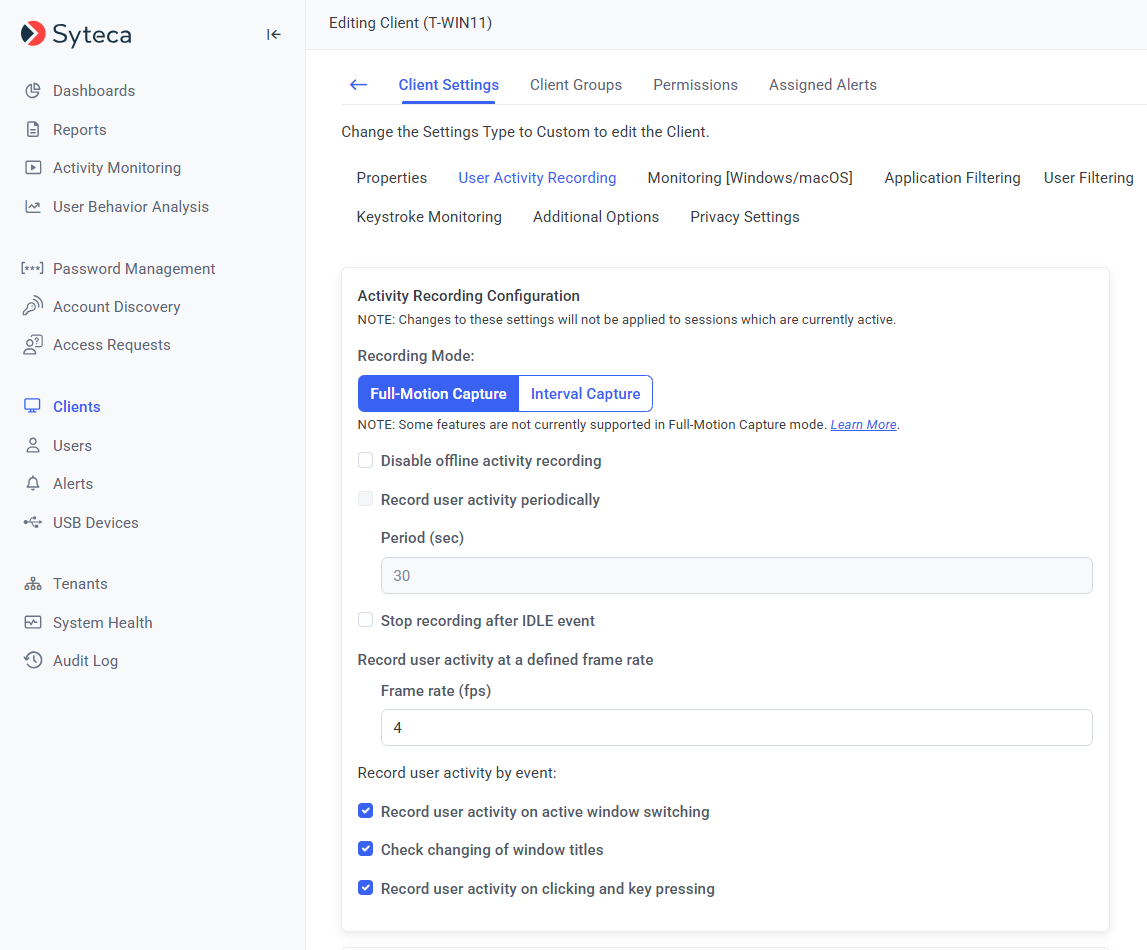Go back using the left arrow icon
1147x950 pixels.
tap(358, 85)
